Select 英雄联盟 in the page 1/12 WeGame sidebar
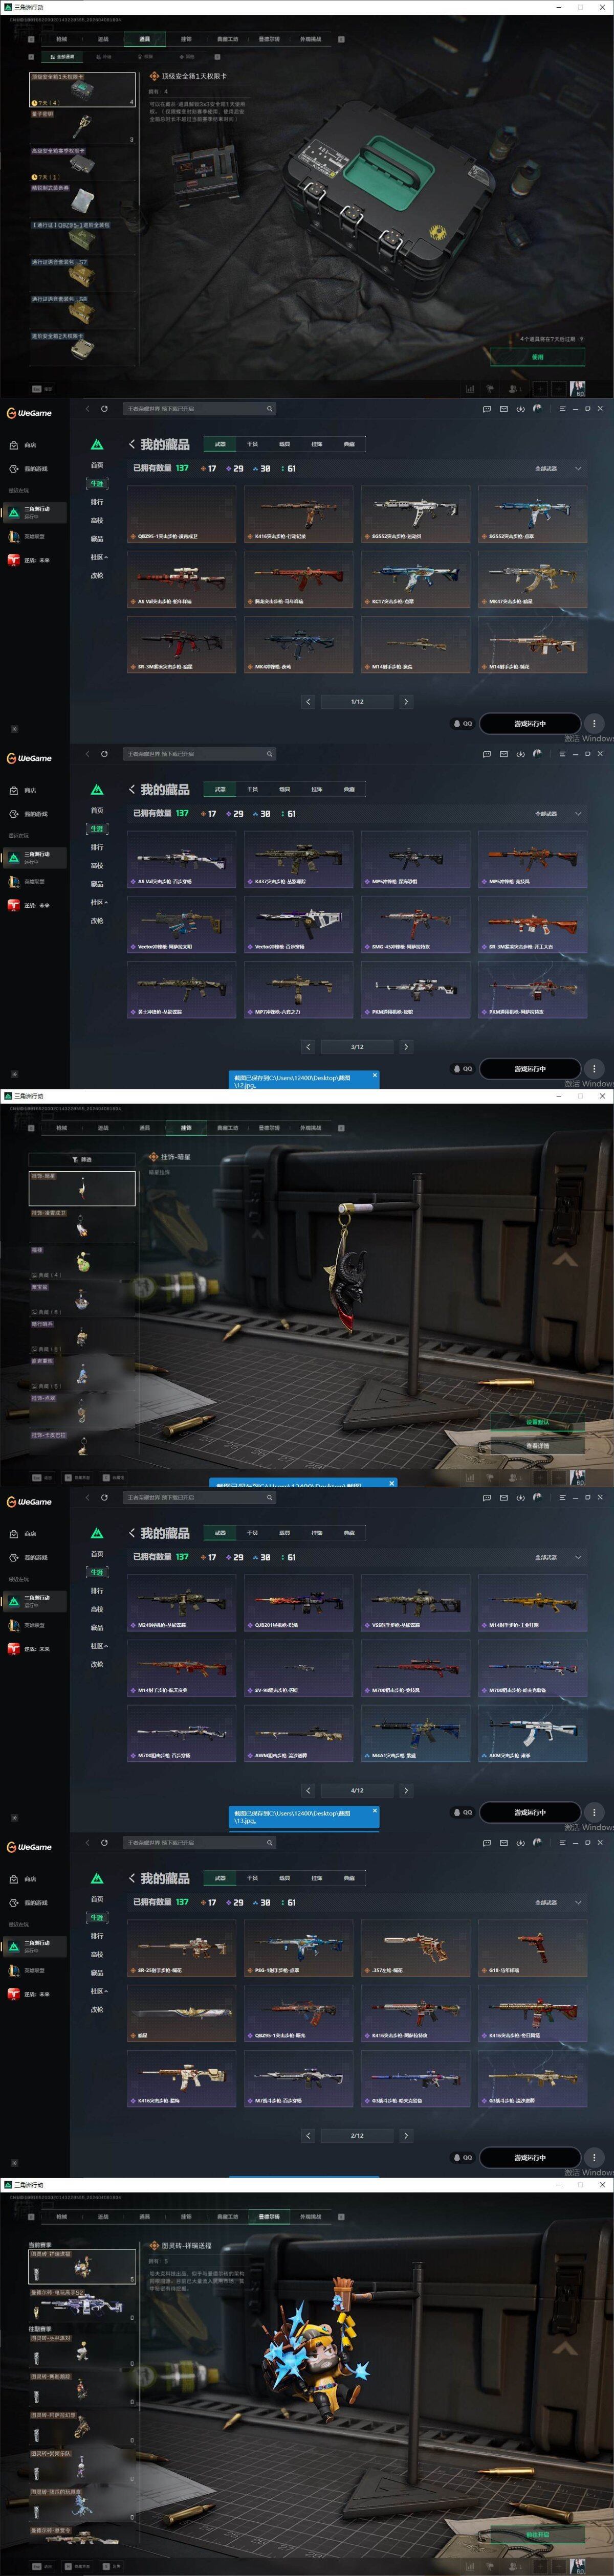Screen dimensions: 614x2576 pos(34,537)
